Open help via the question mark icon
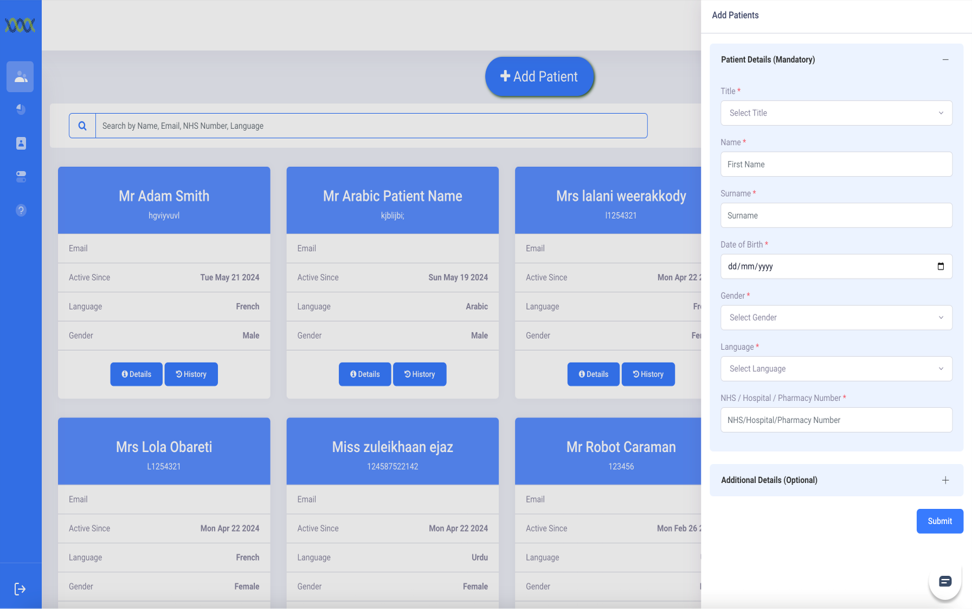Viewport: 972px width, 609px height. tap(20, 210)
